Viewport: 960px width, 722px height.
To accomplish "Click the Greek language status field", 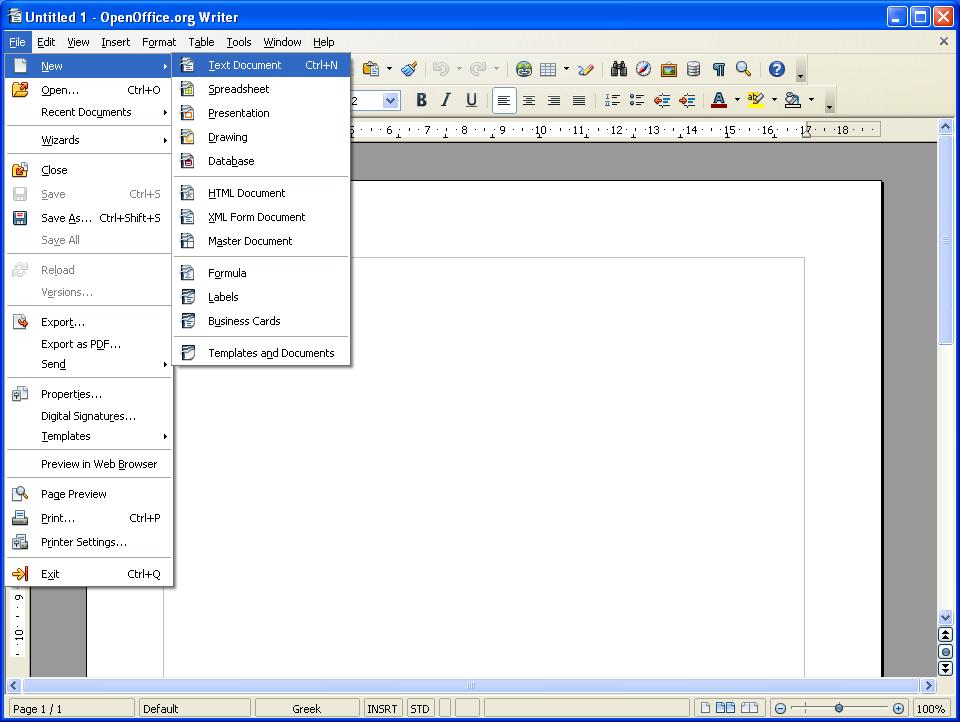I will (x=307, y=709).
